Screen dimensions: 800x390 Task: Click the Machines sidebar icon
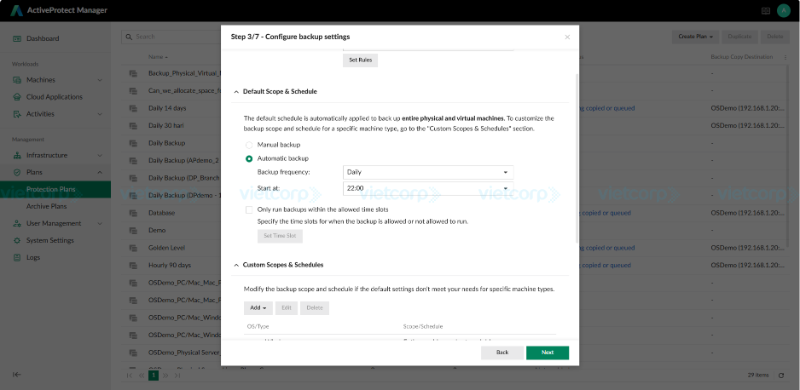pos(17,80)
